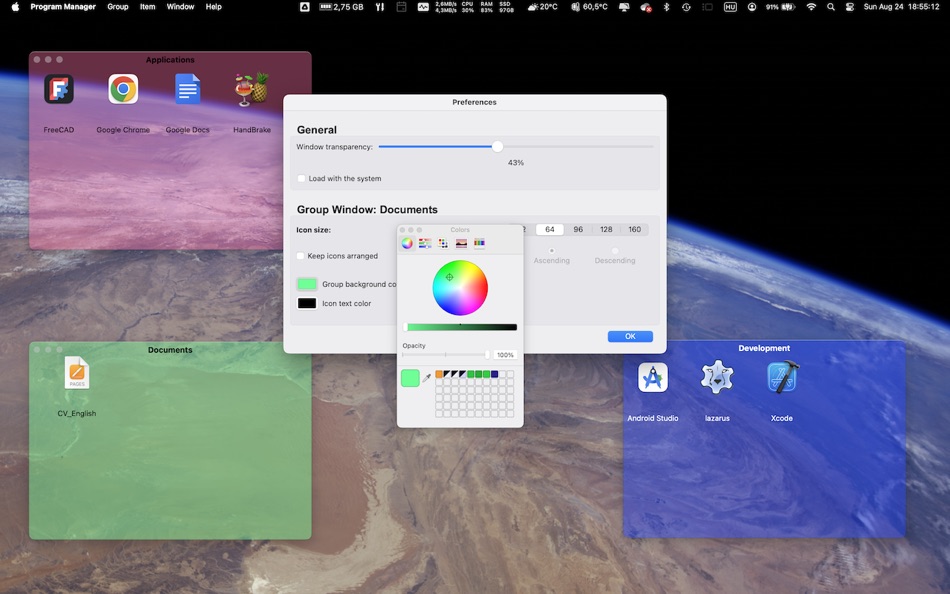Open the Google Docs icon

[x=187, y=90]
